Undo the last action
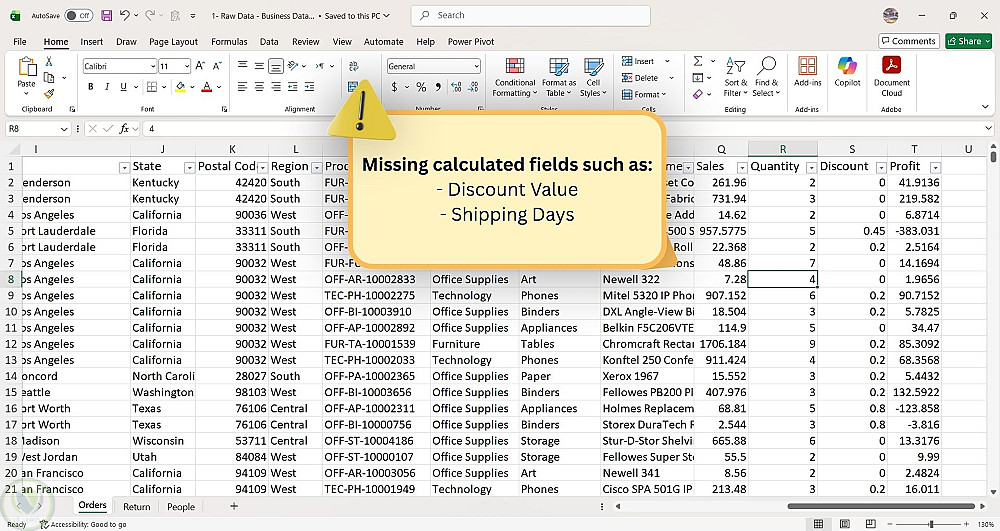 point(125,16)
